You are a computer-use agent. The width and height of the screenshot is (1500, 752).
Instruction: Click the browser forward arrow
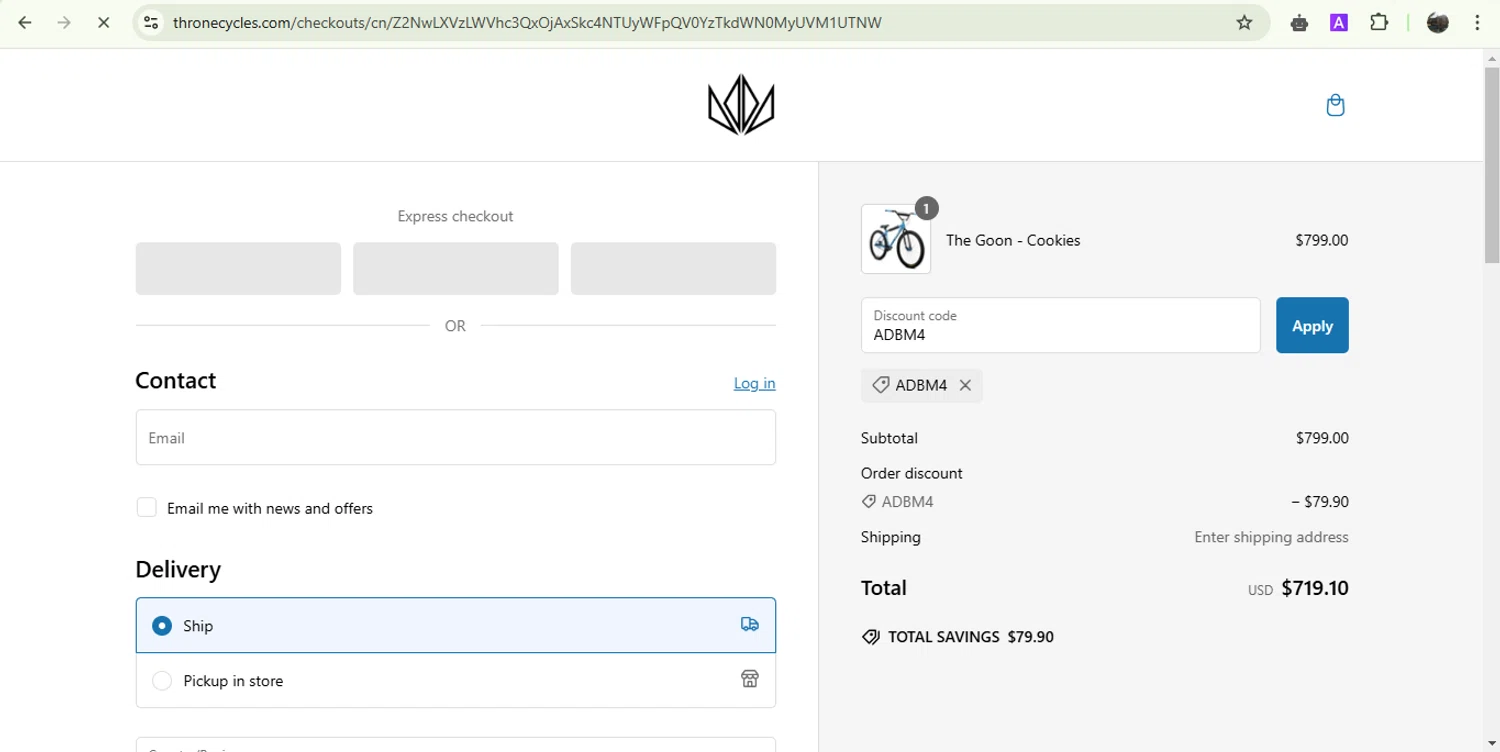pyautogui.click(x=64, y=22)
